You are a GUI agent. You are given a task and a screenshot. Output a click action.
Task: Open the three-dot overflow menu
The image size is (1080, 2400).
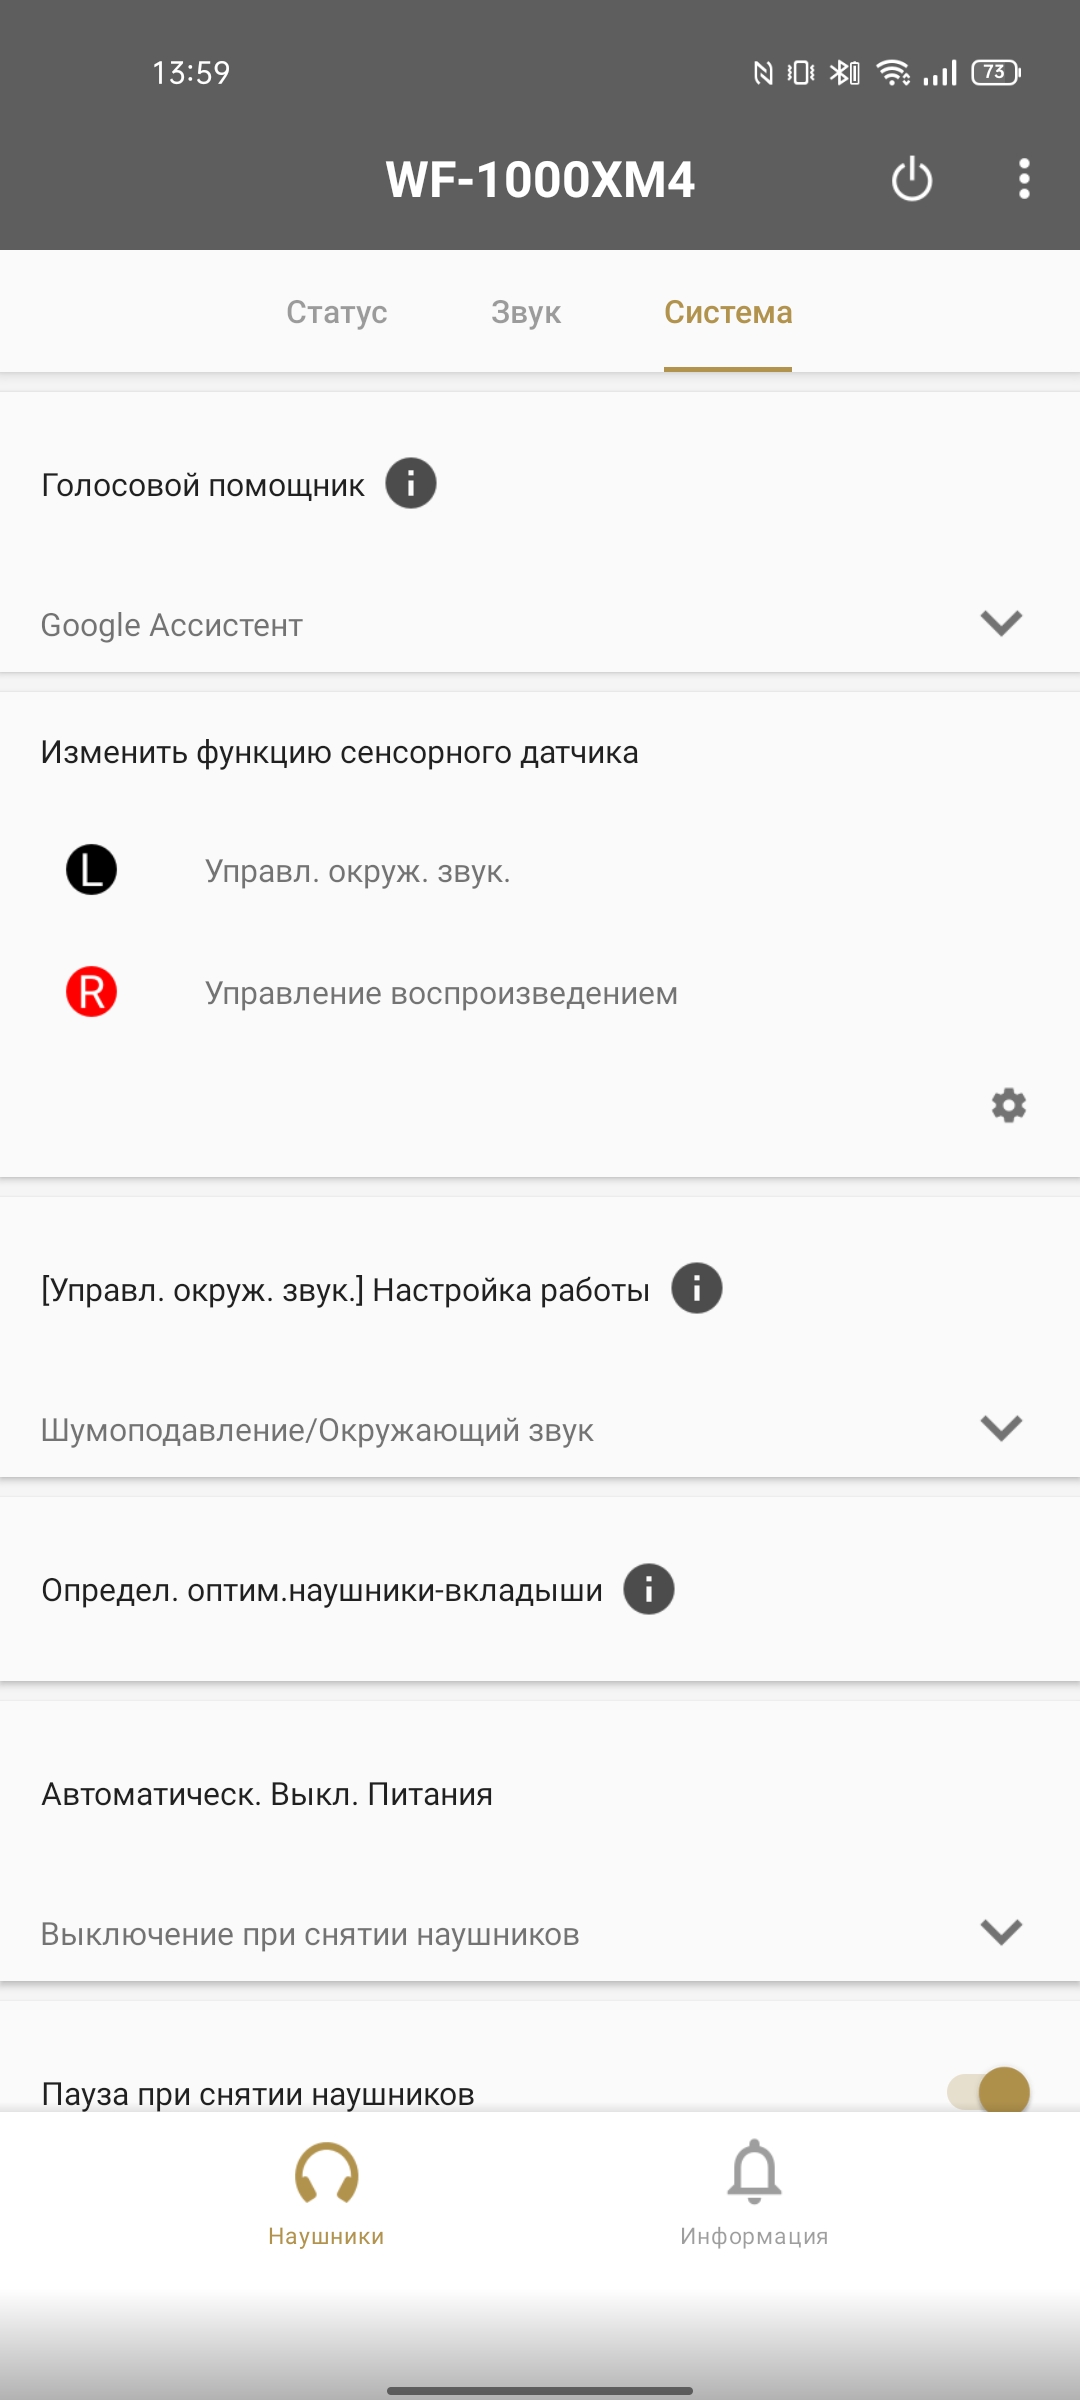pyautogui.click(x=1023, y=179)
